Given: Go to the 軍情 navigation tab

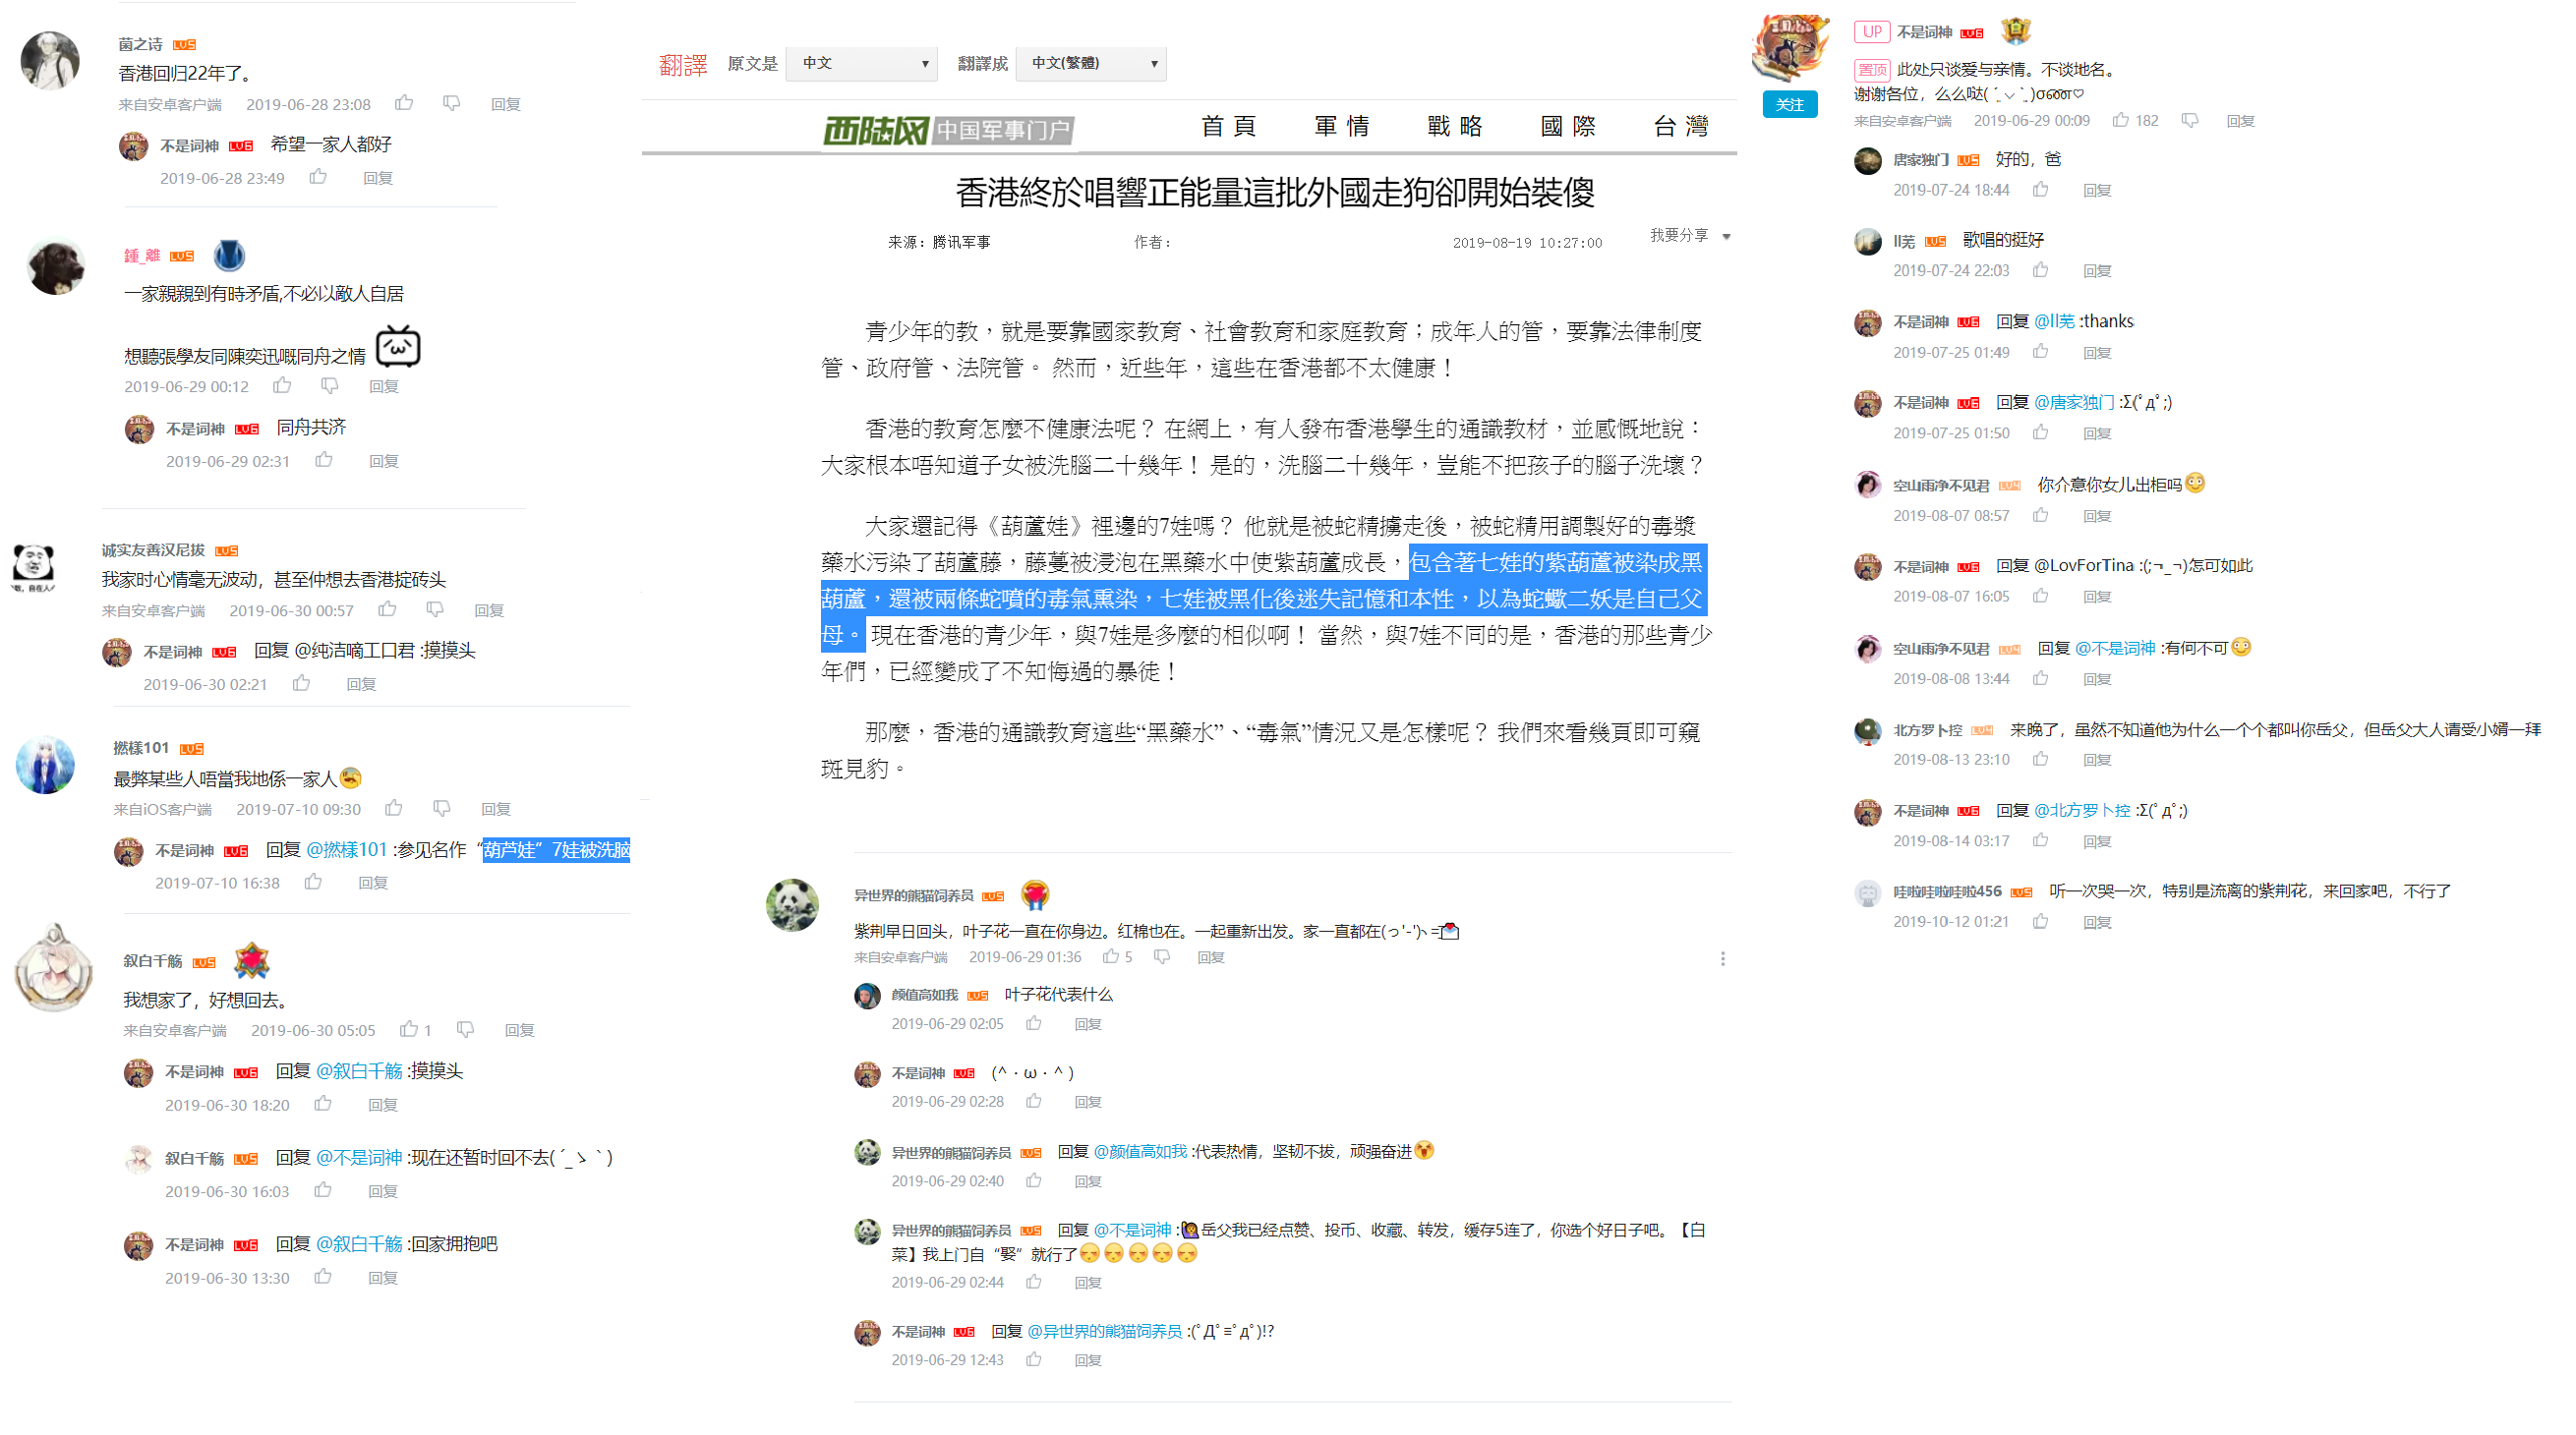Looking at the screenshot, I should tap(1341, 126).
